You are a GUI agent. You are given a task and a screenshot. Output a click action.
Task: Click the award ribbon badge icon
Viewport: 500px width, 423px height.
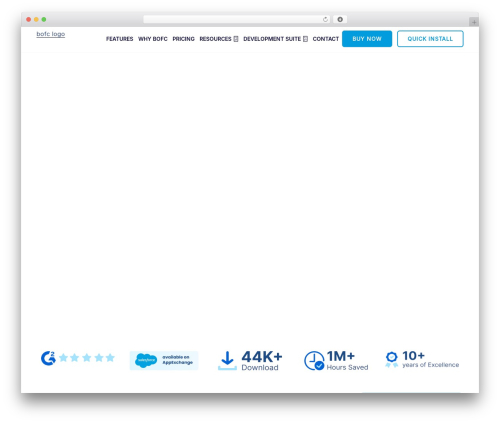coord(392,360)
